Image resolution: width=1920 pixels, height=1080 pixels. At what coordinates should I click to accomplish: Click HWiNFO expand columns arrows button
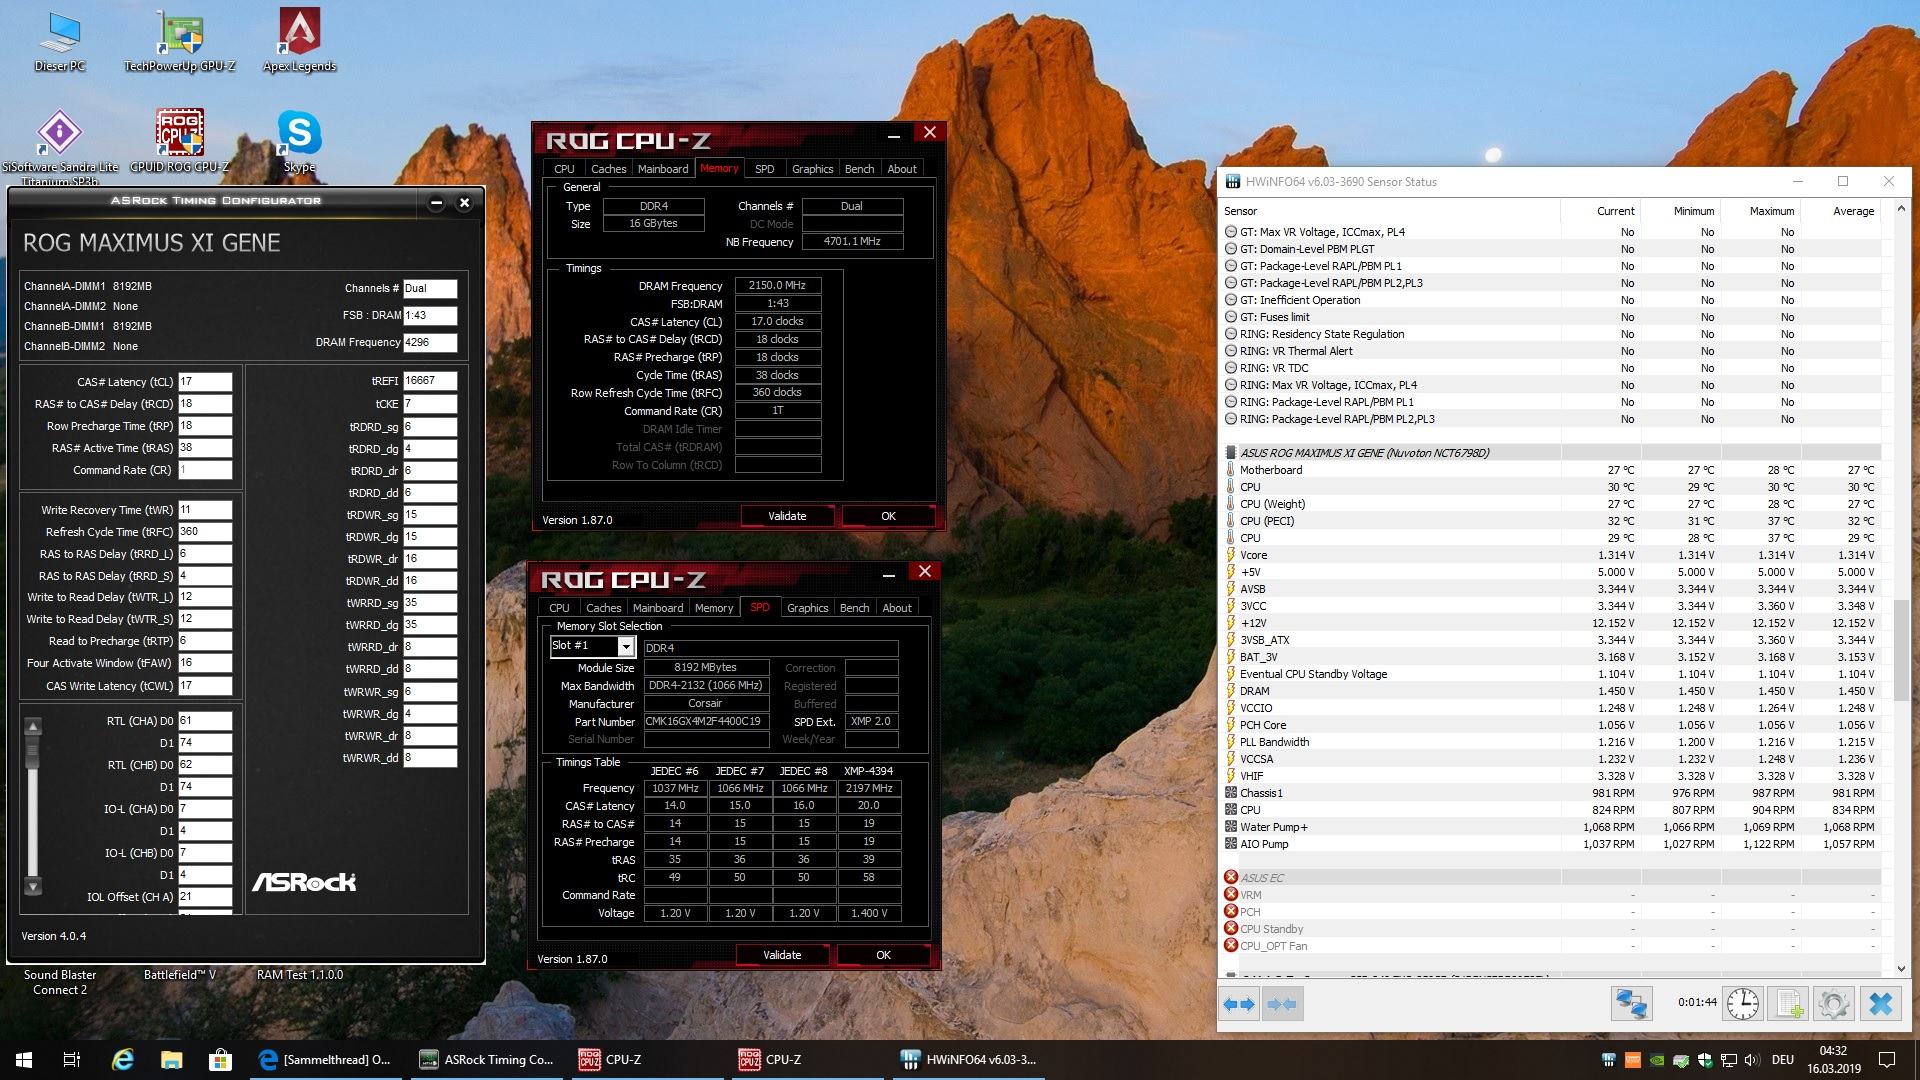click(1239, 1004)
